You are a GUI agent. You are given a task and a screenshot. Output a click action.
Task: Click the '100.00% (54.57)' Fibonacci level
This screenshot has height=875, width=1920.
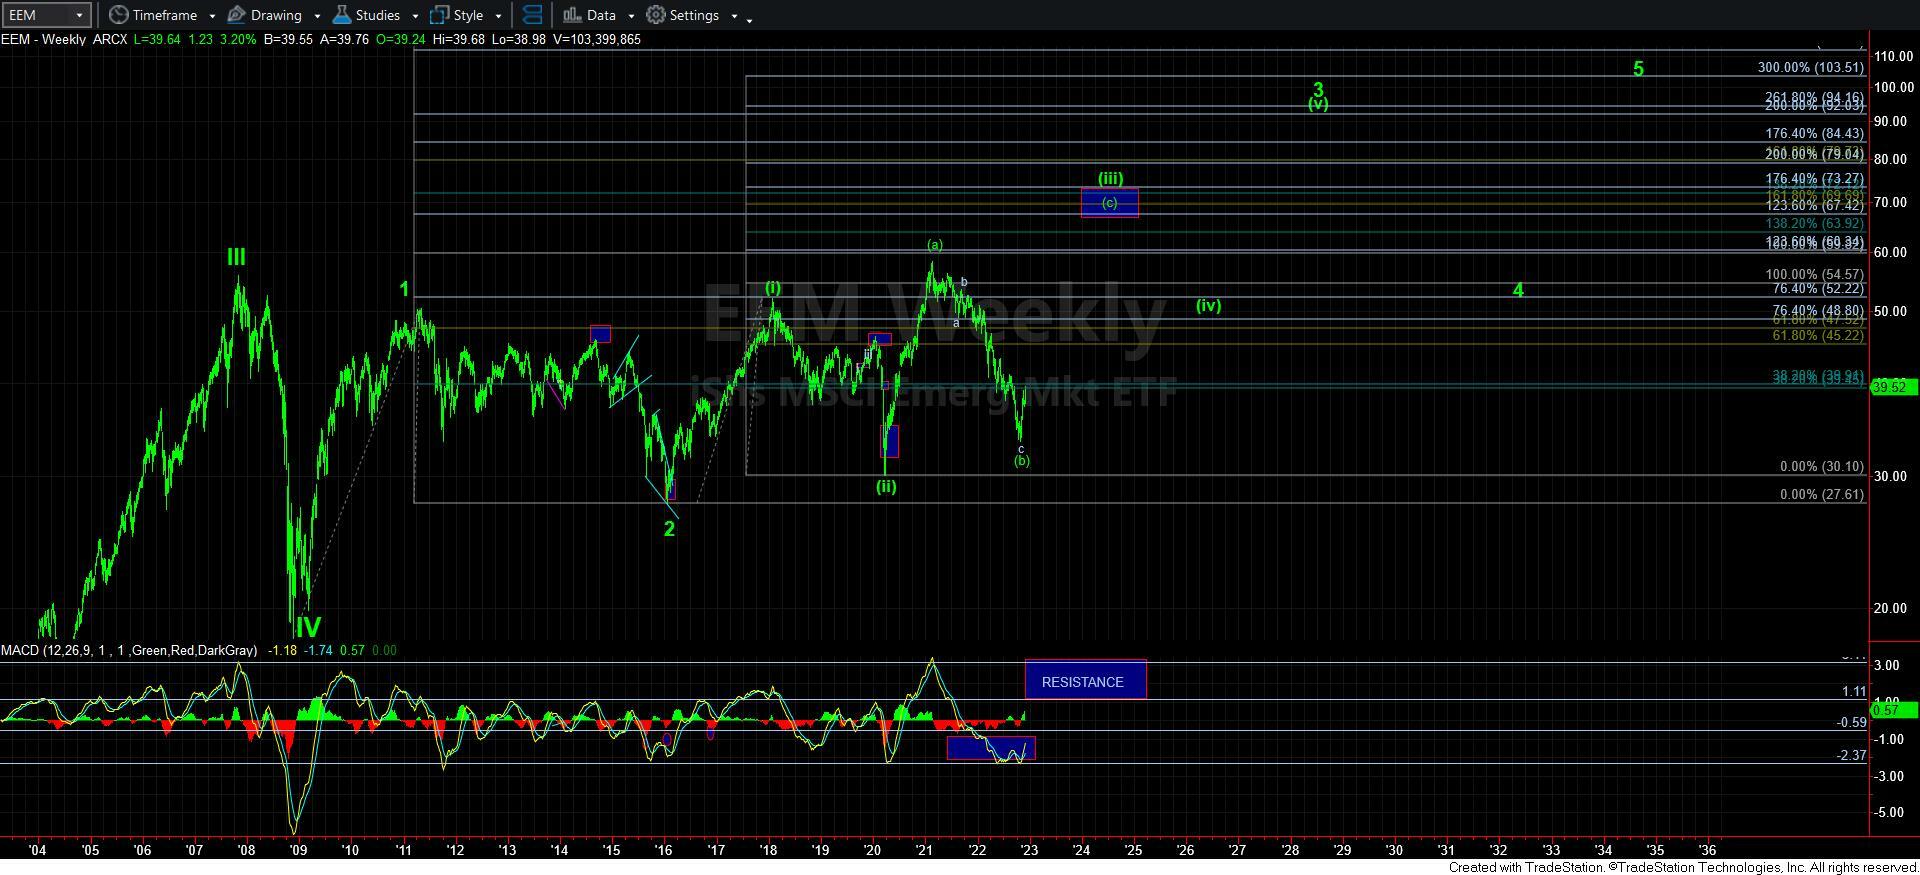tap(1814, 274)
